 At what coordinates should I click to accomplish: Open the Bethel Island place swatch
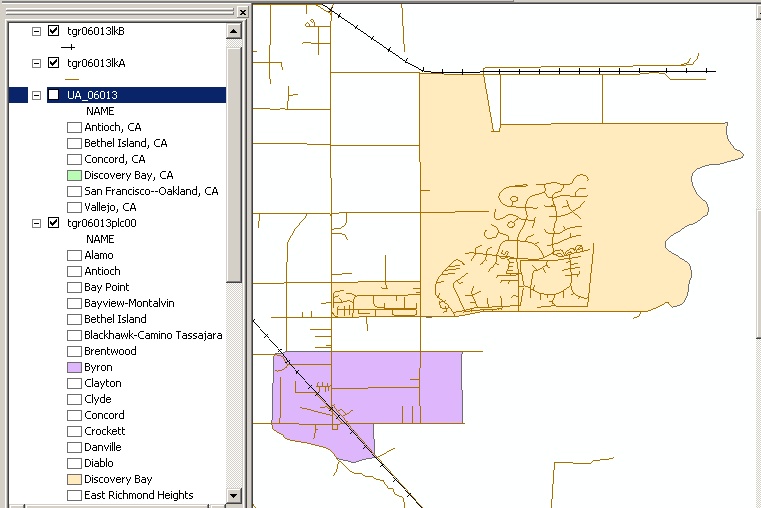(x=74, y=320)
